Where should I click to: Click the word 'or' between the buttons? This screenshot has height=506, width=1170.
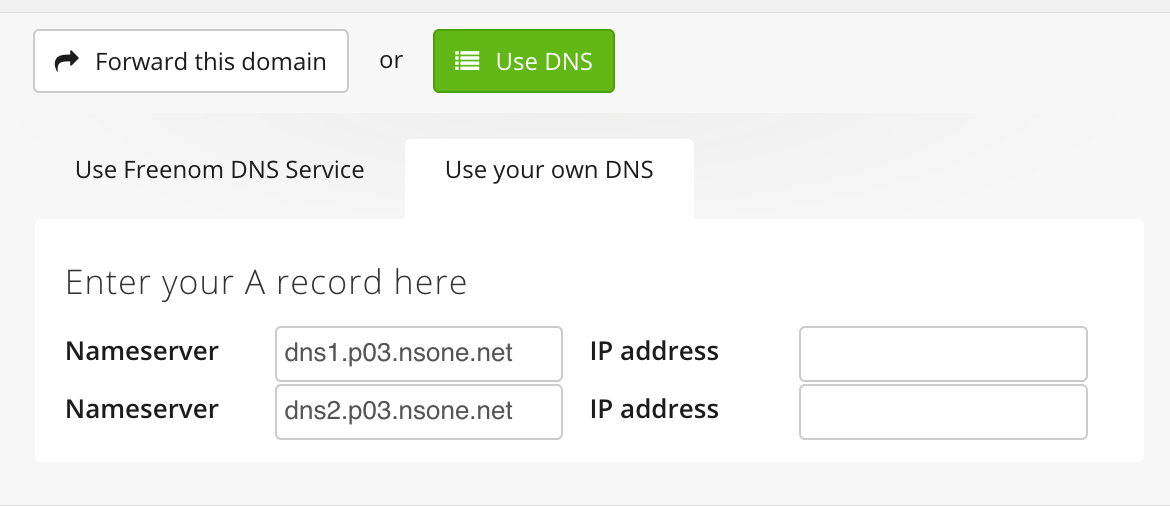click(391, 60)
